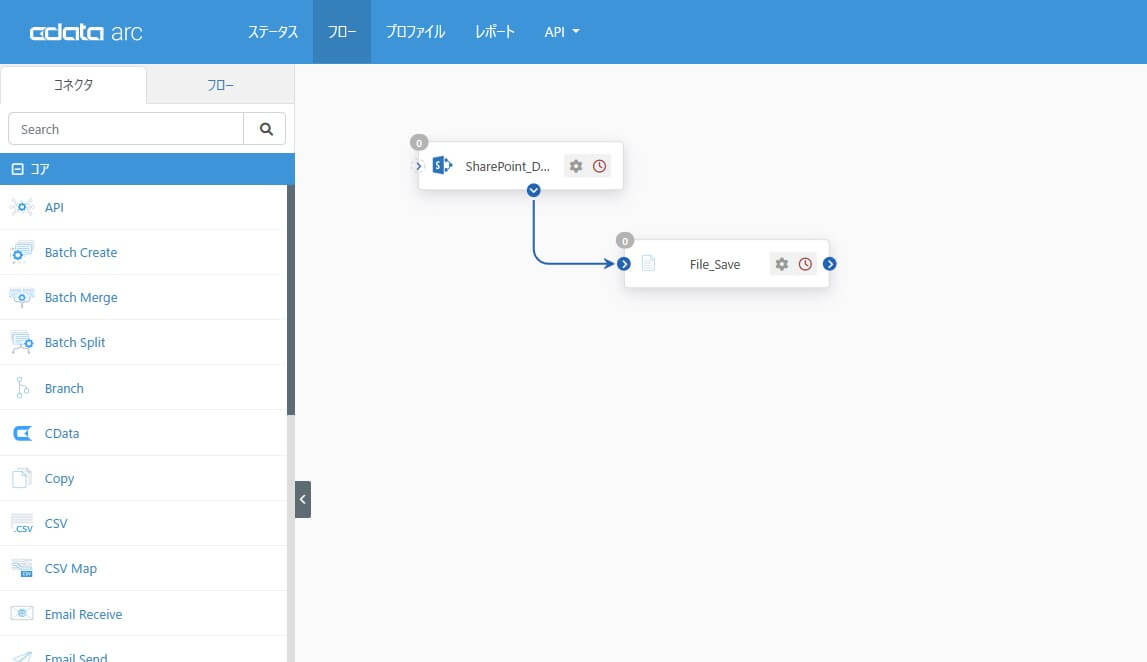Select the Copy connector icon
The height and width of the screenshot is (662, 1147).
pyautogui.click(x=22, y=478)
